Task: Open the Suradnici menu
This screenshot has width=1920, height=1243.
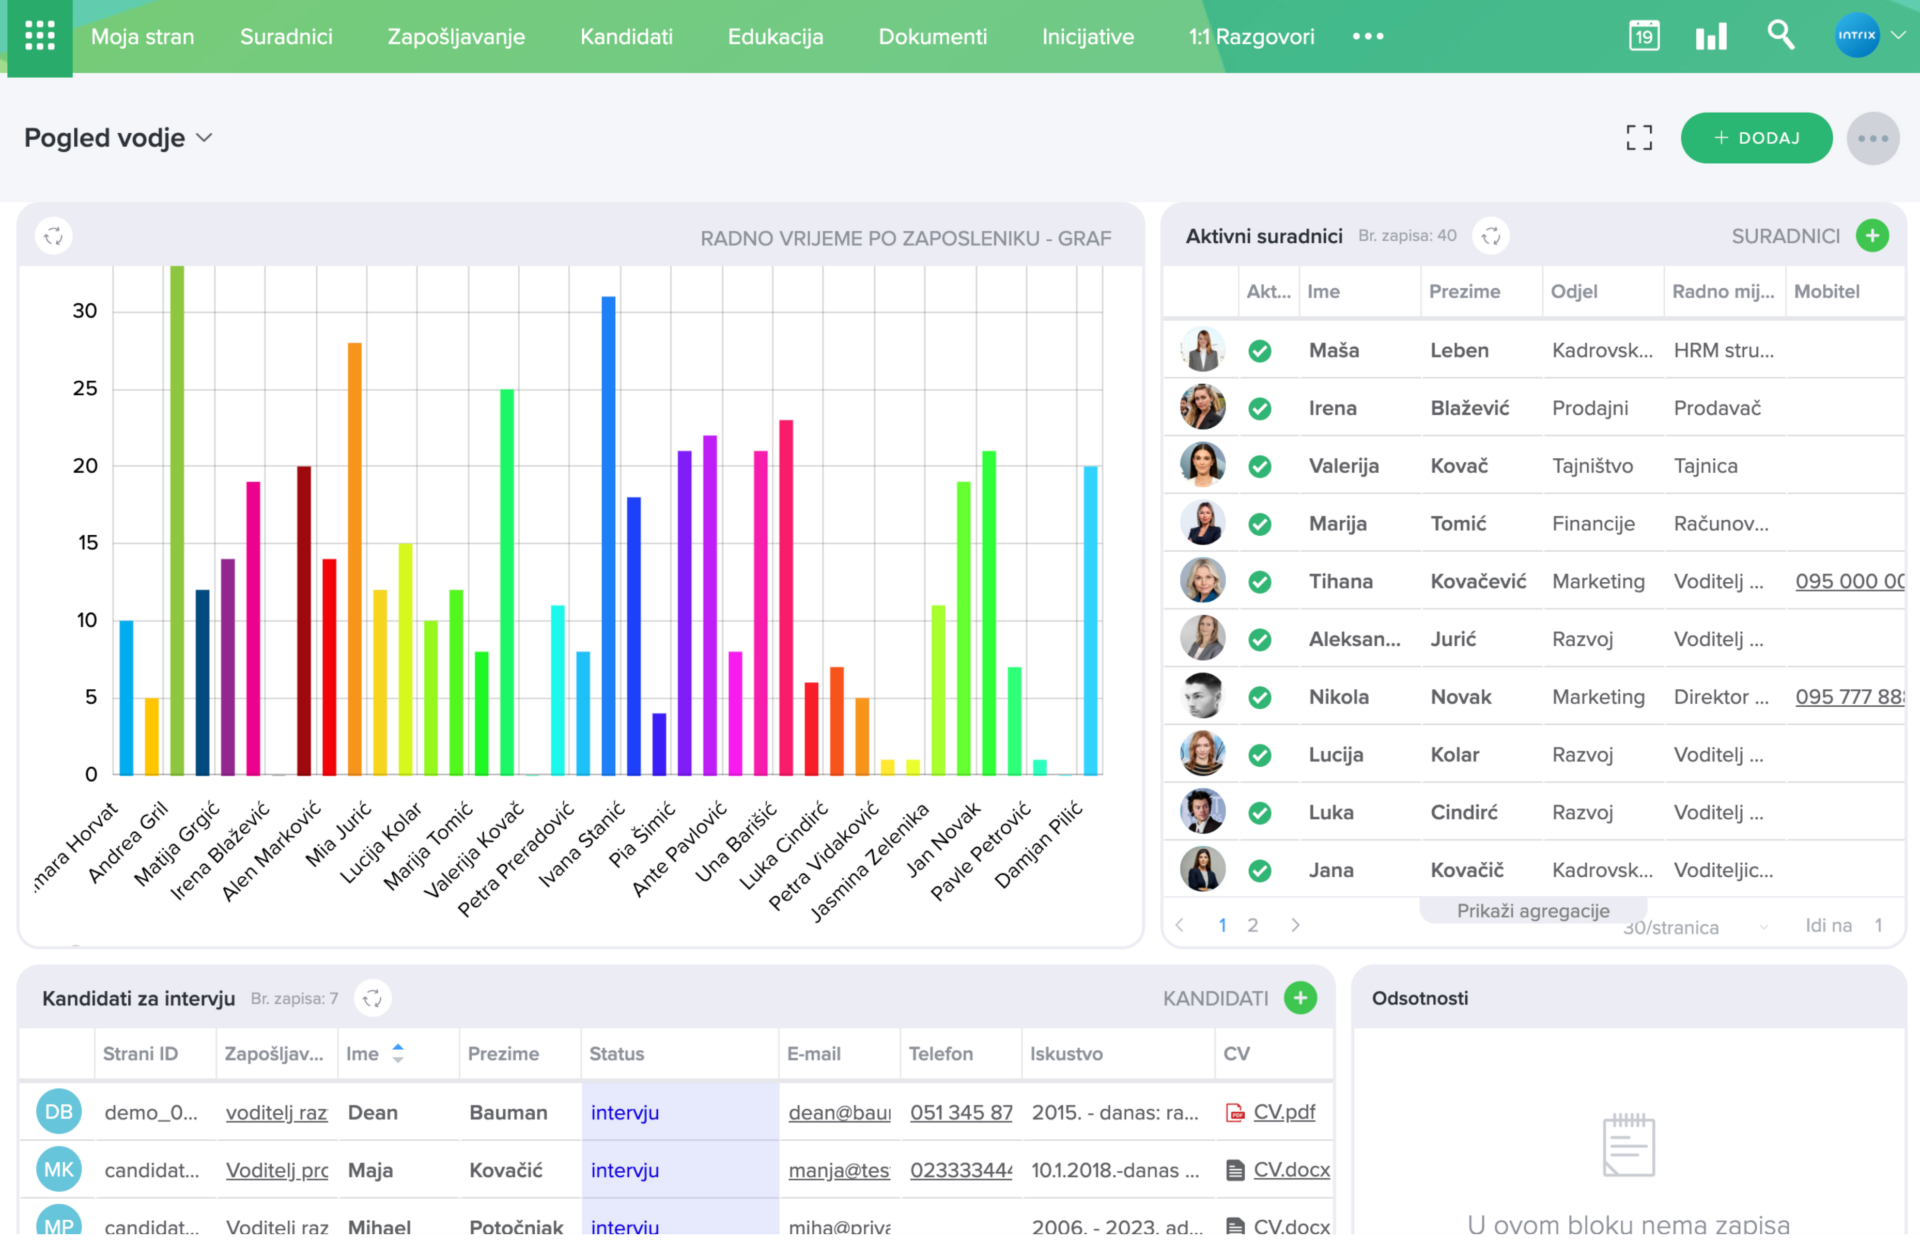Action: (286, 37)
